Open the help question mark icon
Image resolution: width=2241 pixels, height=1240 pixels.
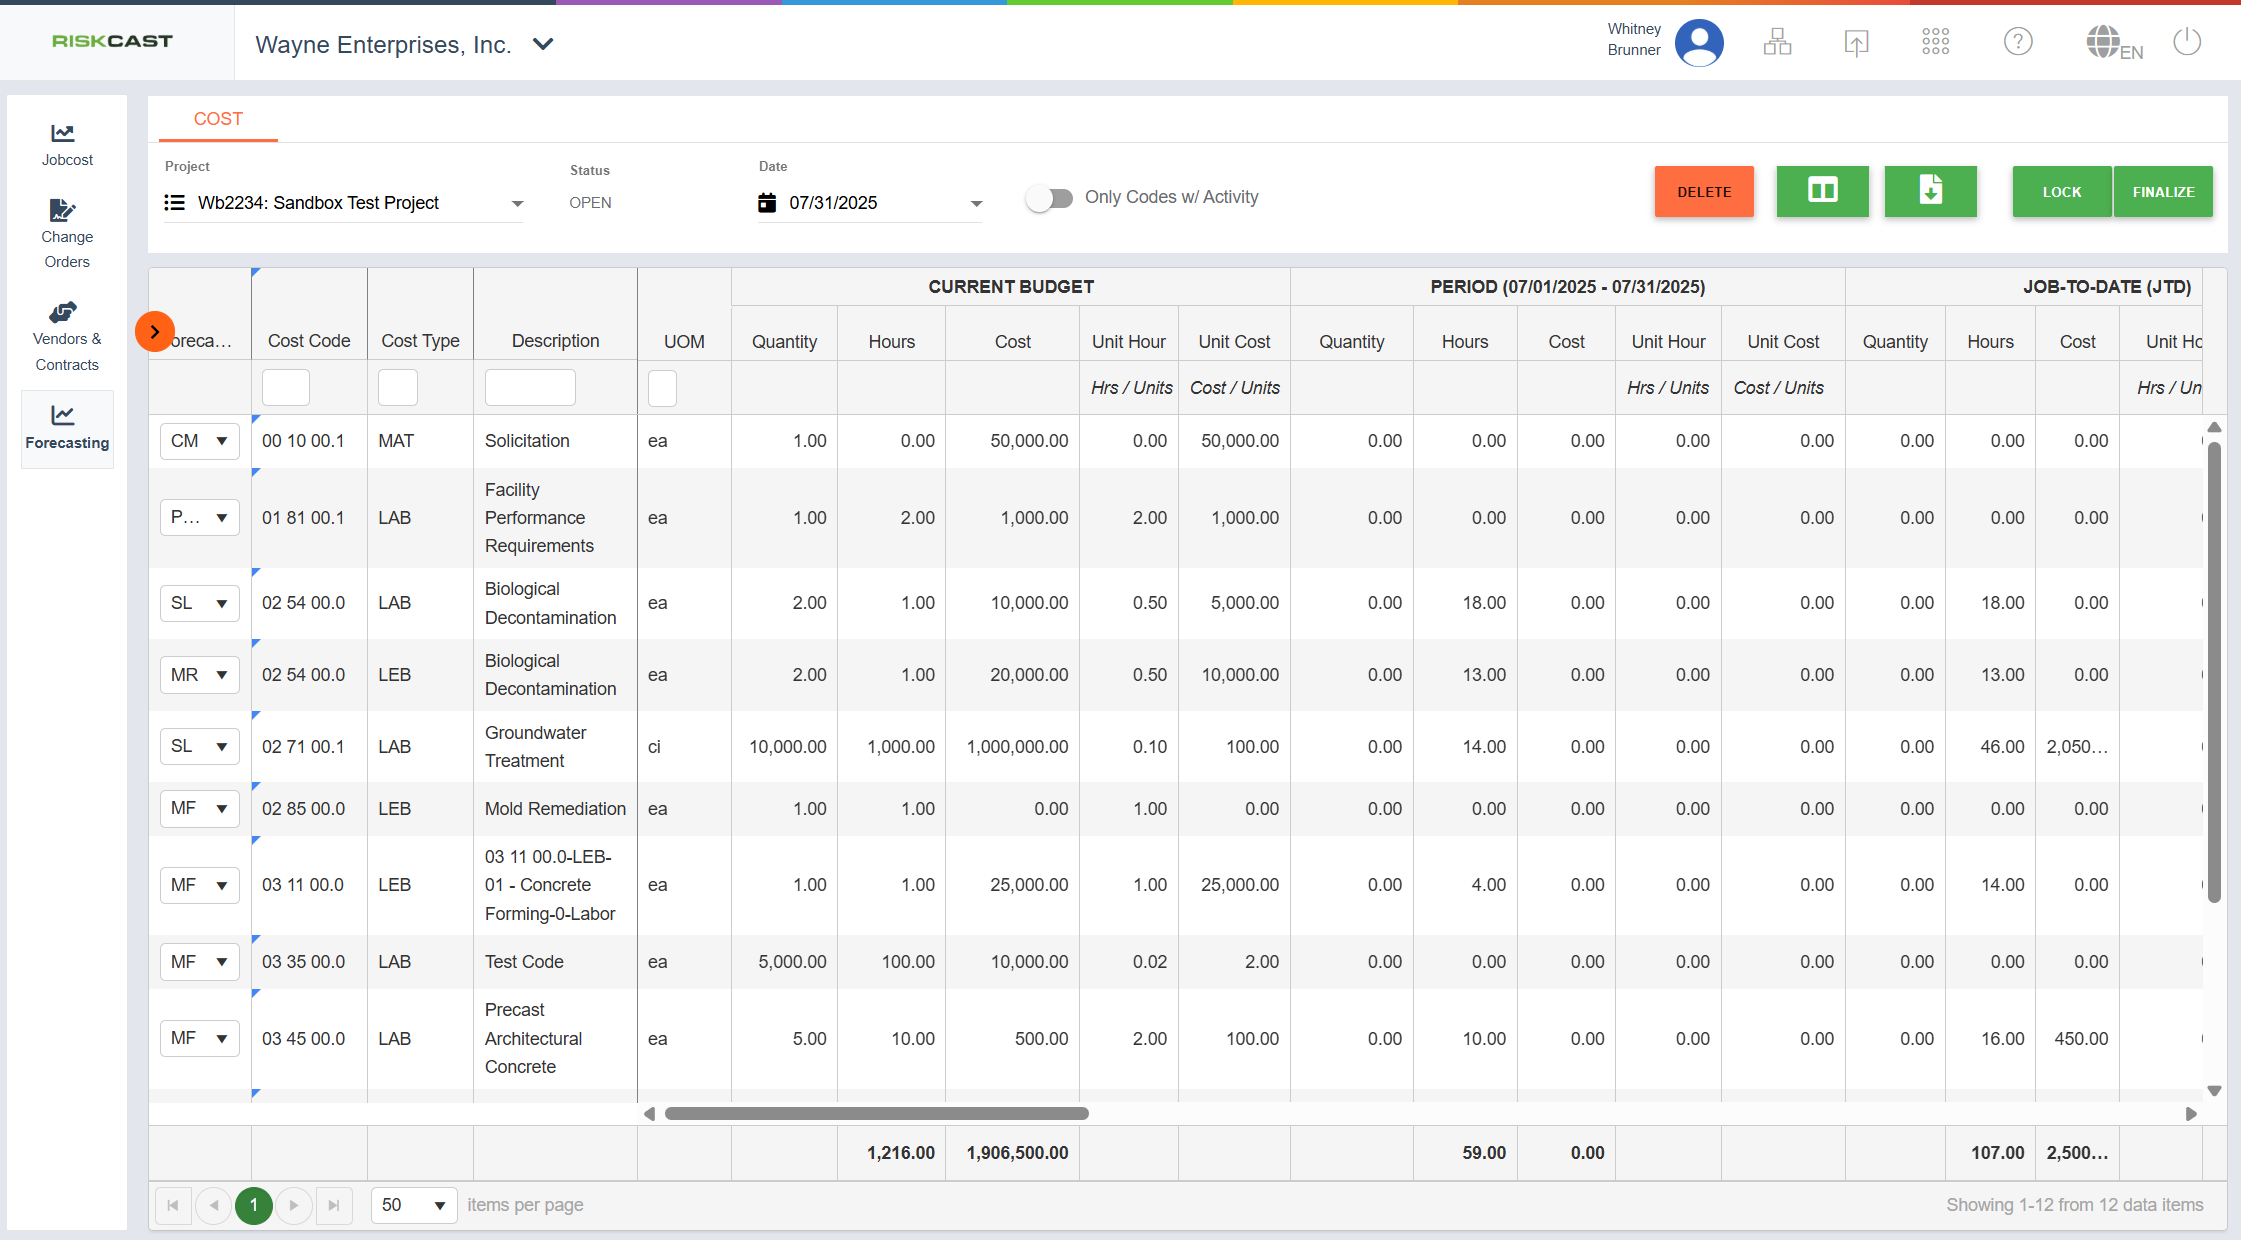pos(2017,42)
